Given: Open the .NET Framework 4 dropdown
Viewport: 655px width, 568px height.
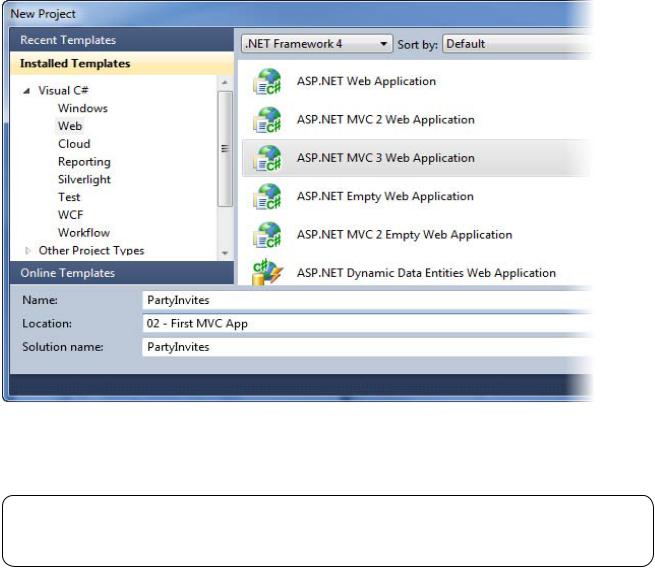Looking at the screenshot, I should (317, 44).
